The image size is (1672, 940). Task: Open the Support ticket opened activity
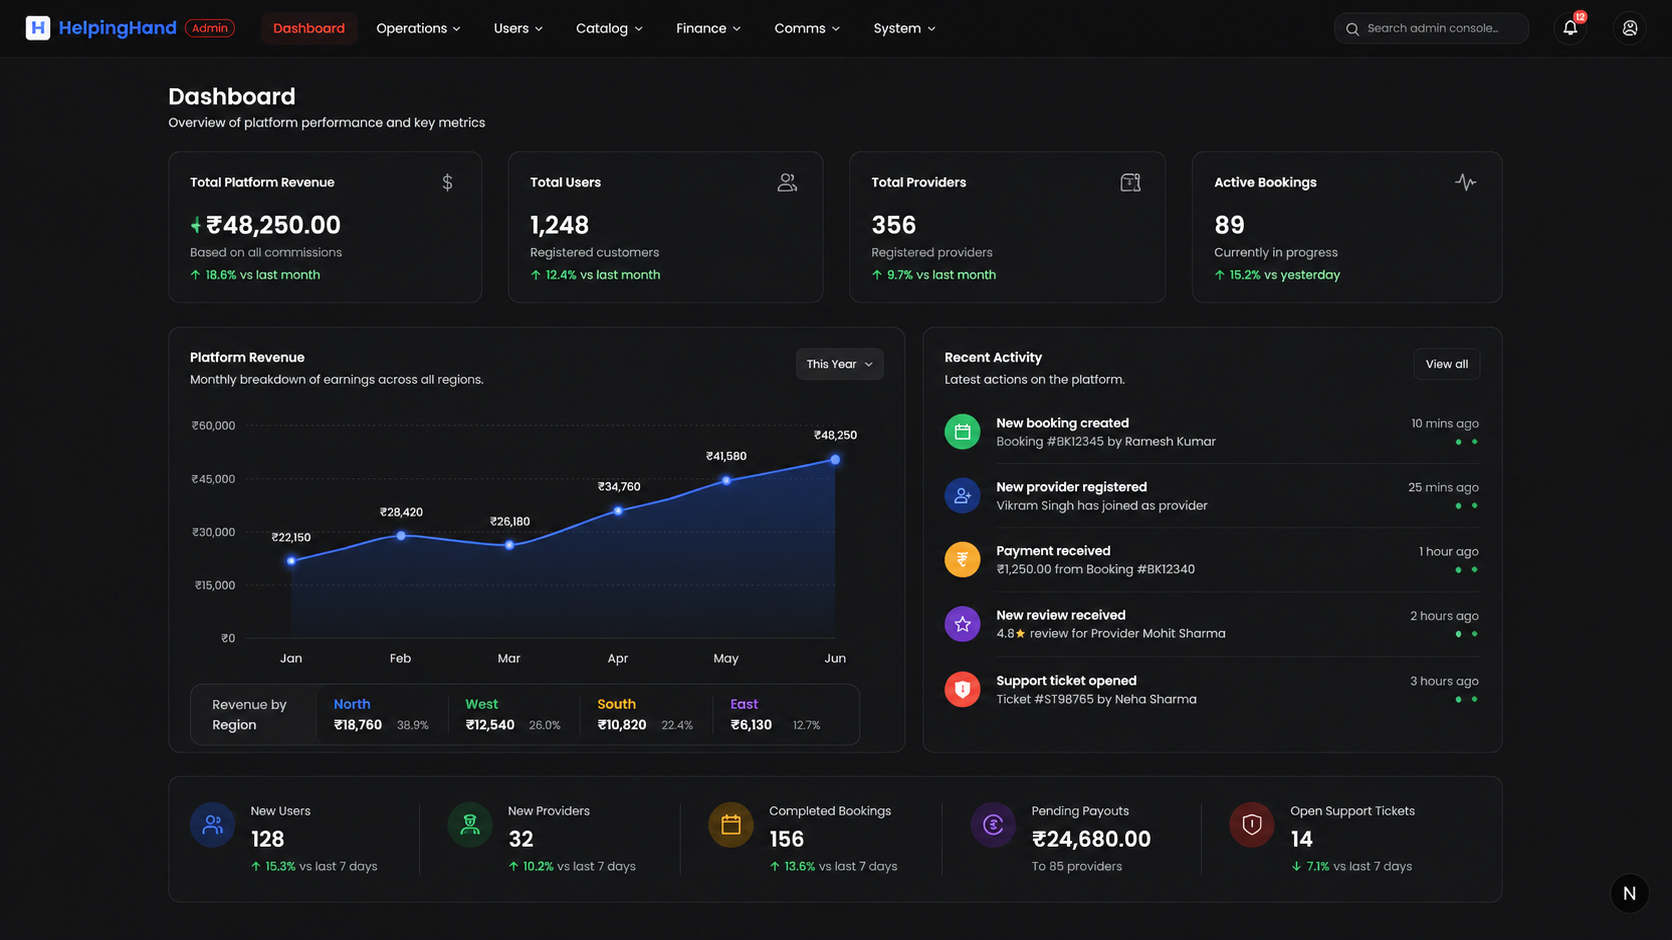pyautogui.click(x=1211, y=689)
